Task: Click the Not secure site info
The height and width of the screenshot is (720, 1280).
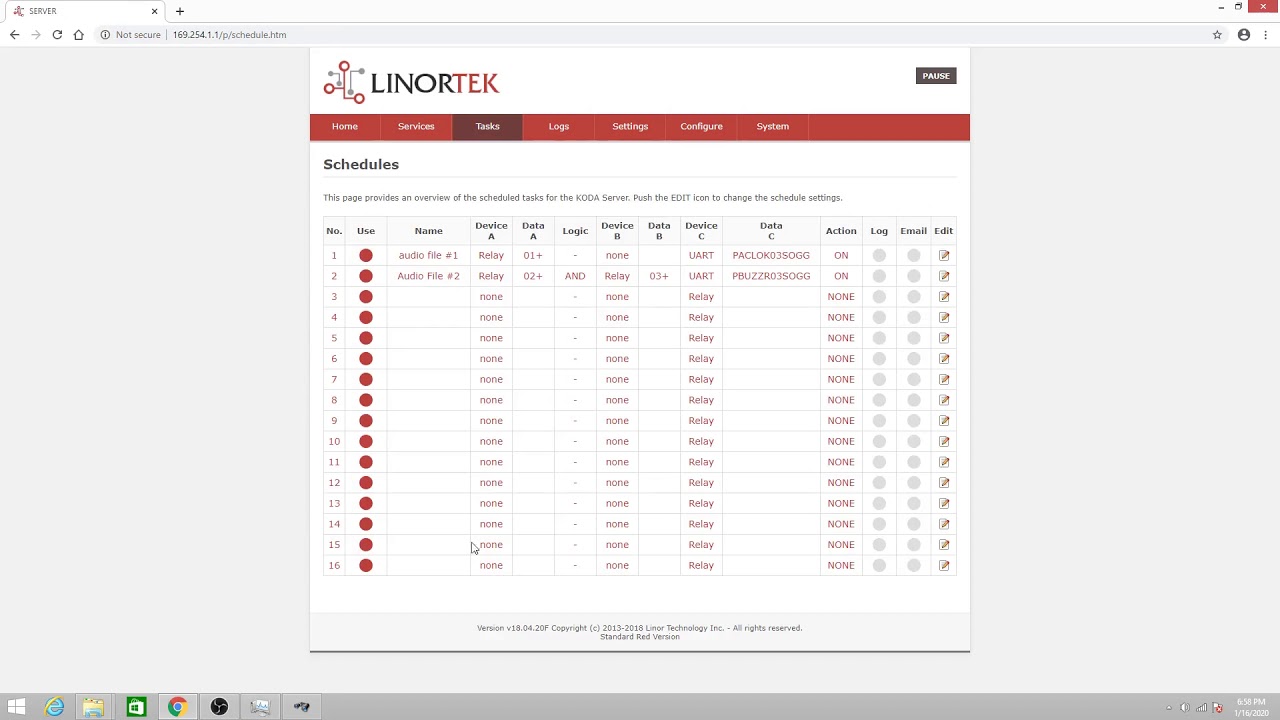Action: pos(130,35)
